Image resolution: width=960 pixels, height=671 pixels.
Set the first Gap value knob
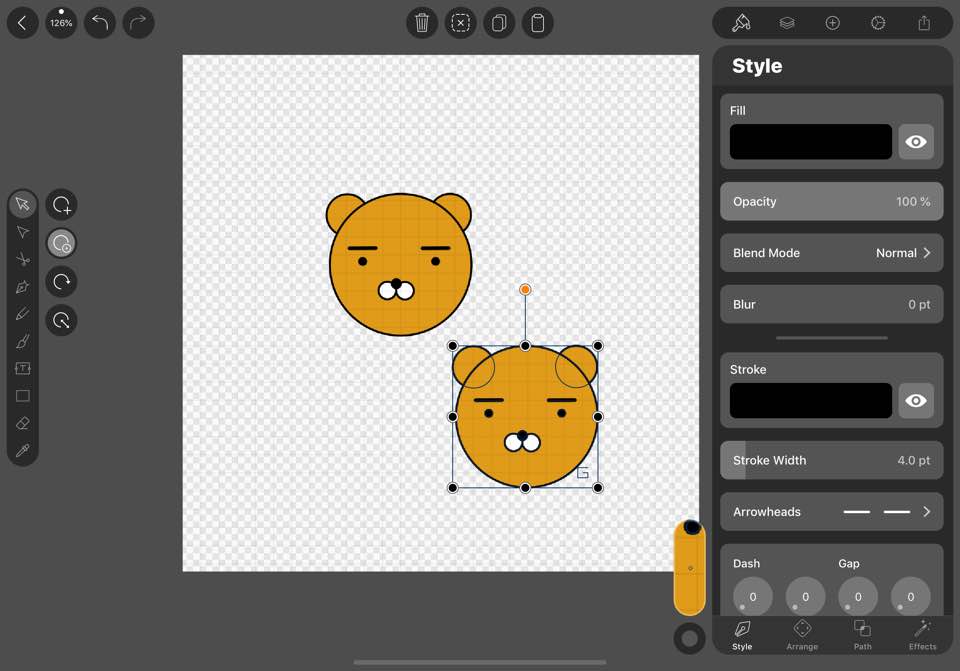[x=858, y=596]
